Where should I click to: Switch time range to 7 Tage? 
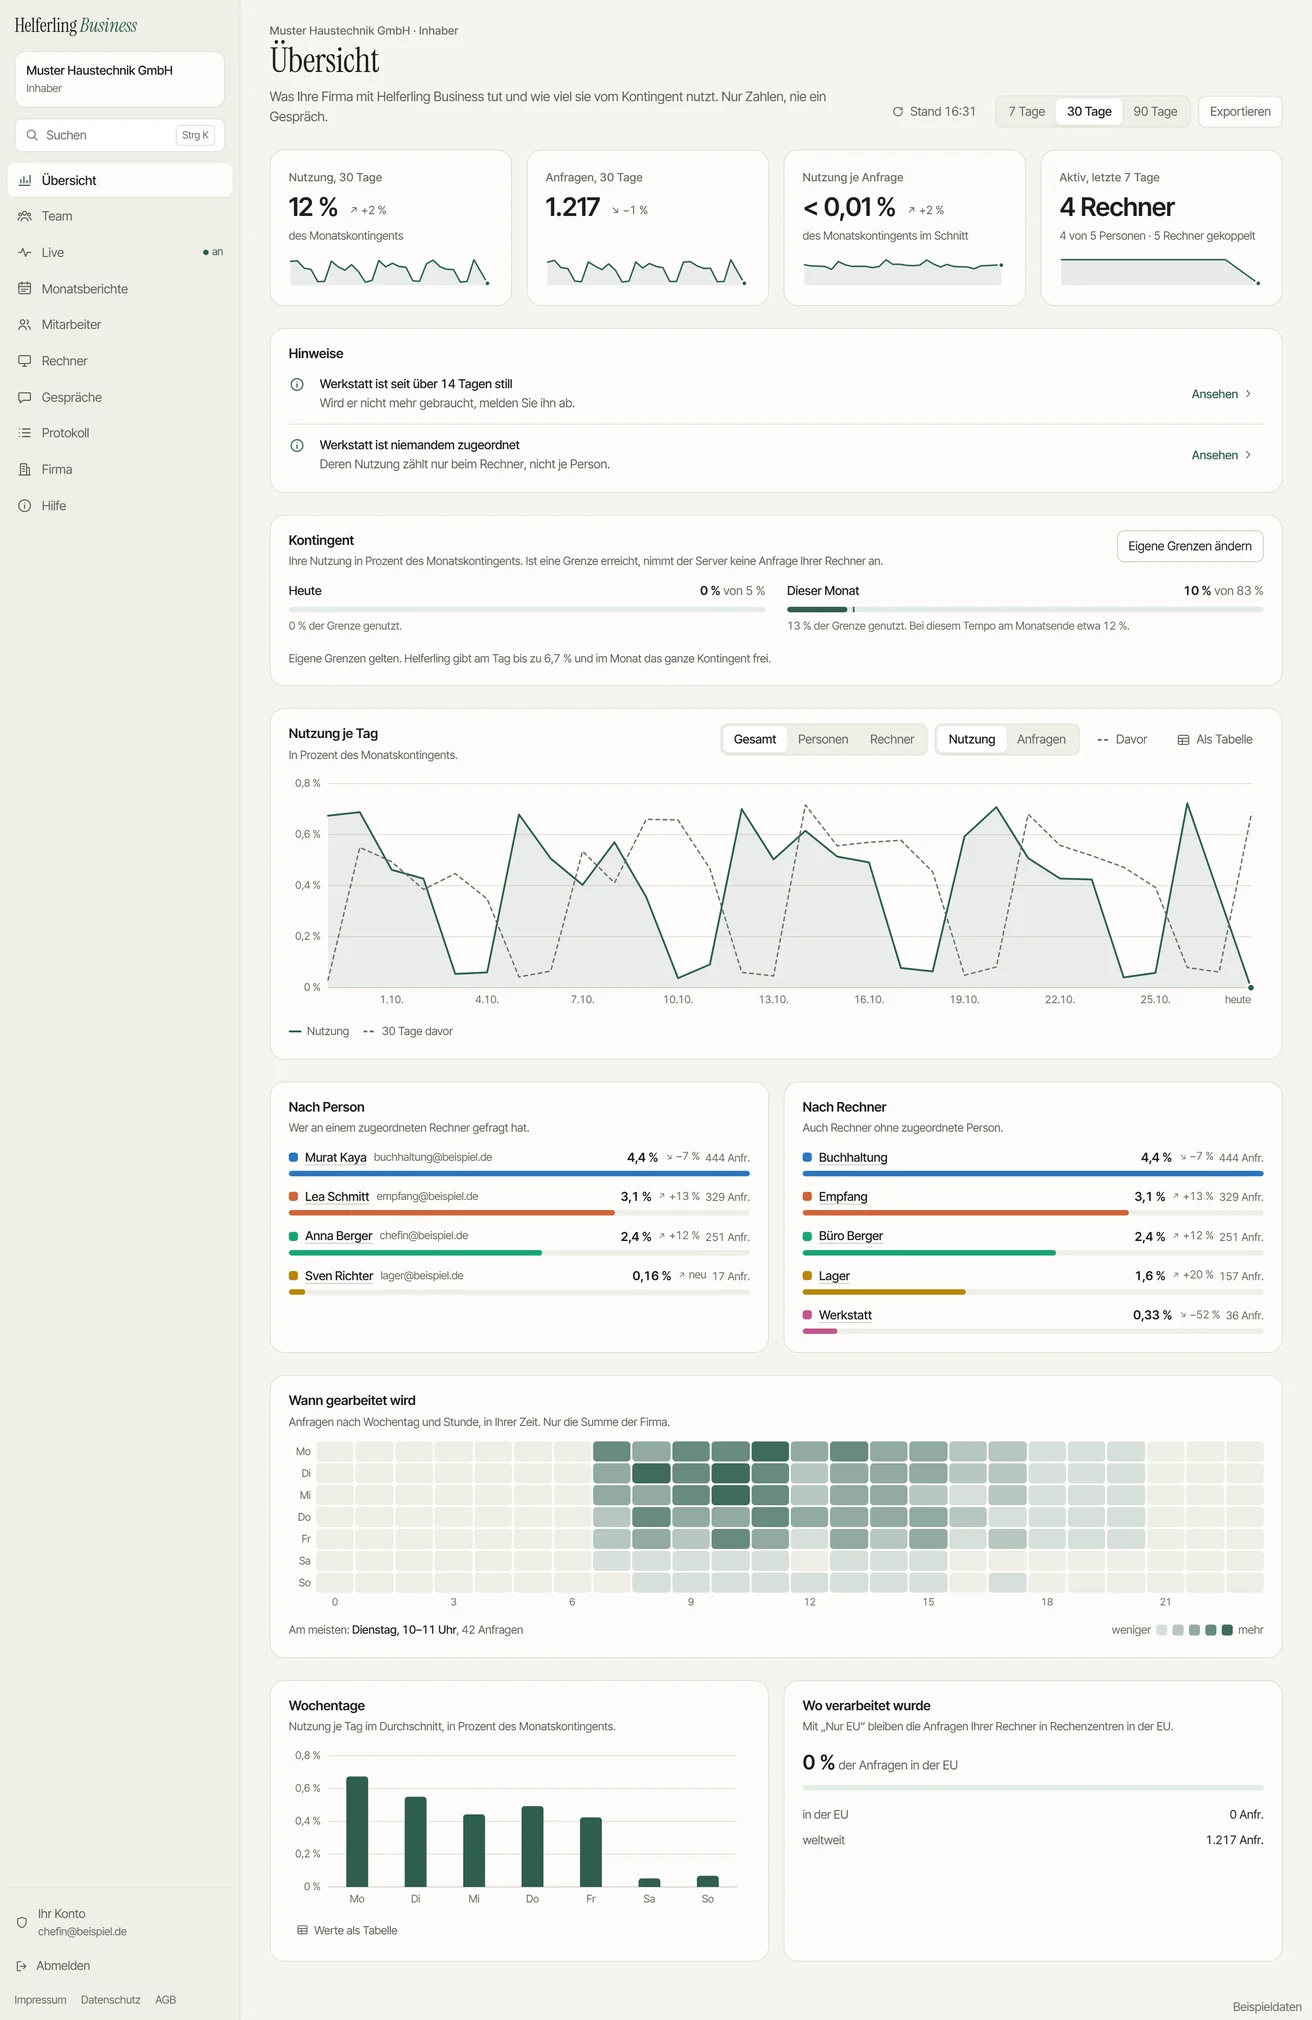pyautogui.click(x=1026, y=112)
